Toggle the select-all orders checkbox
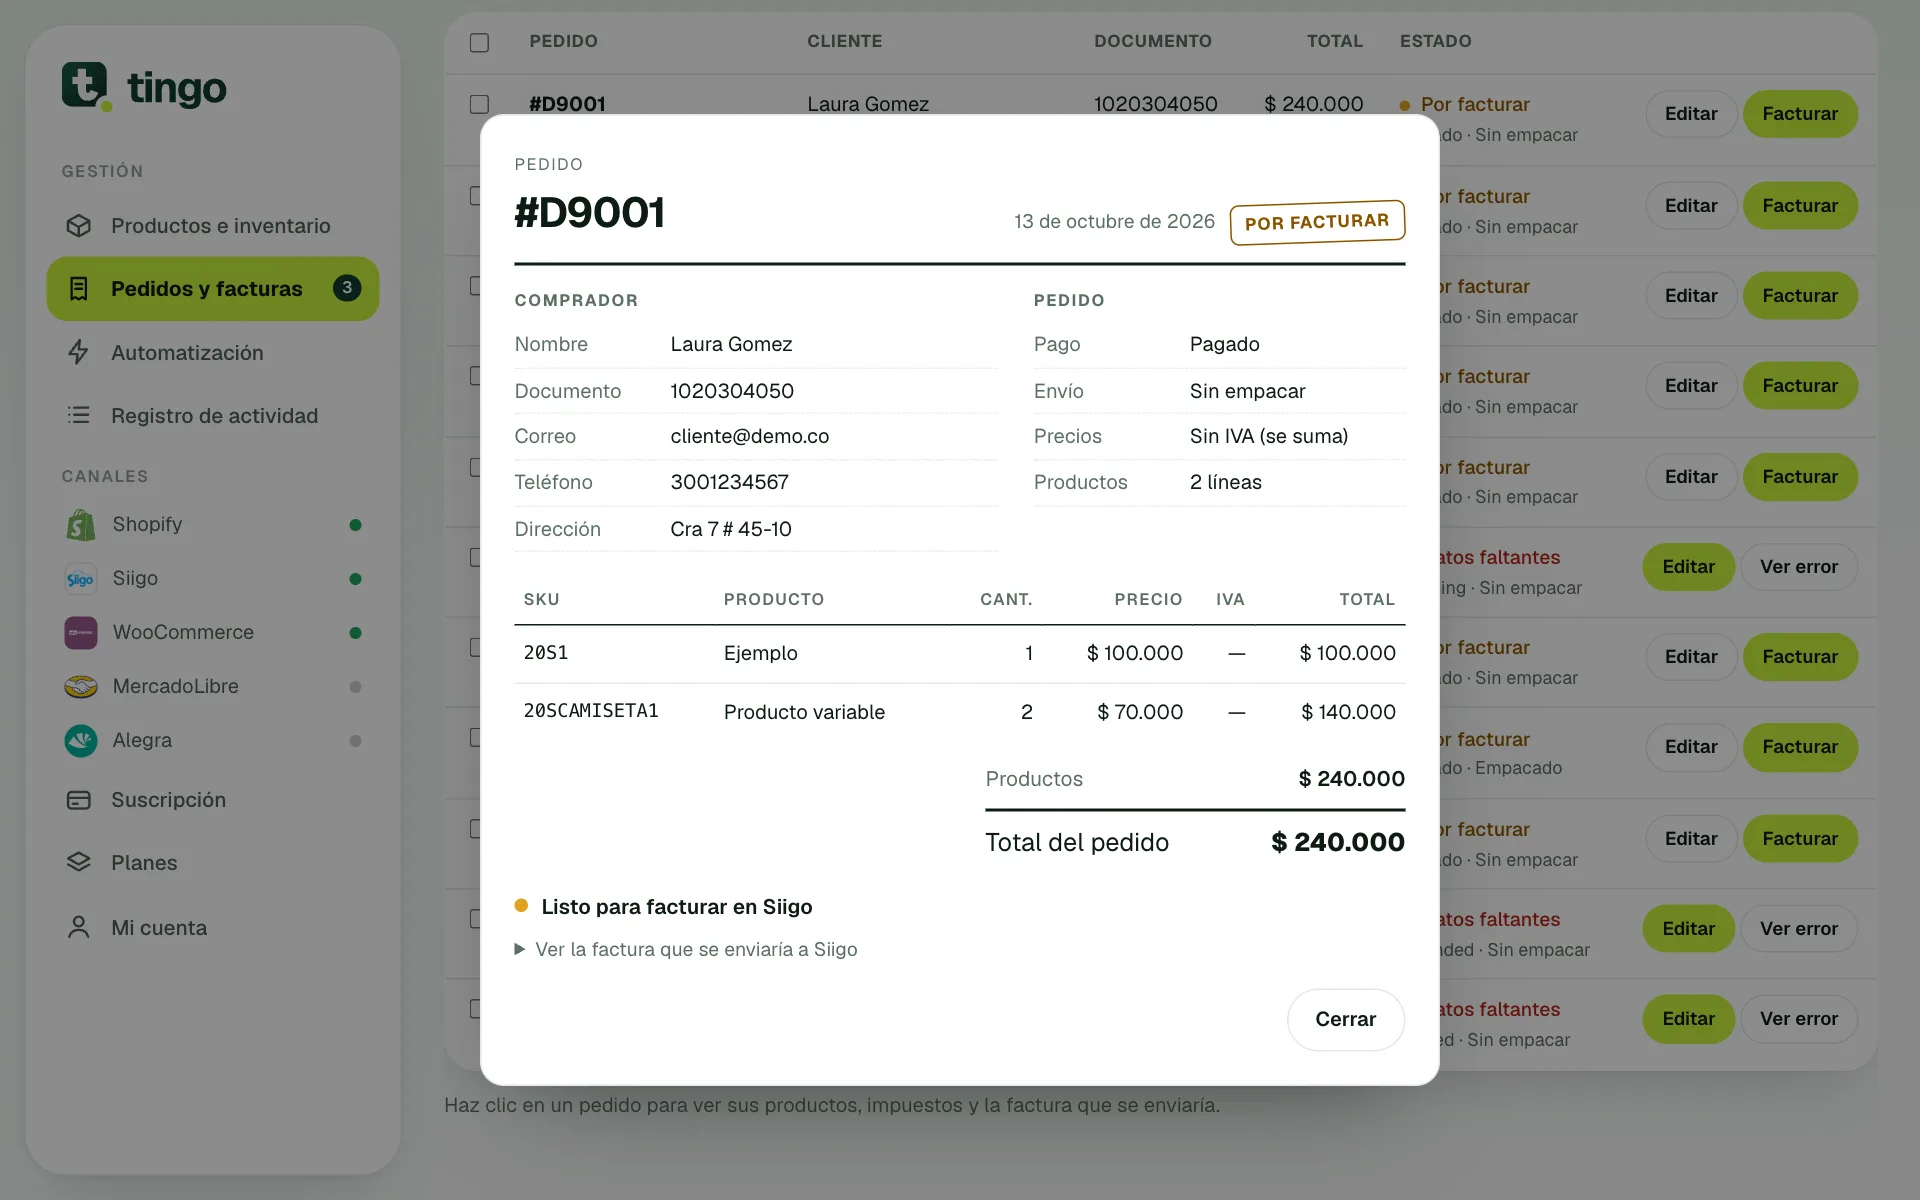 tap(479, 42)
